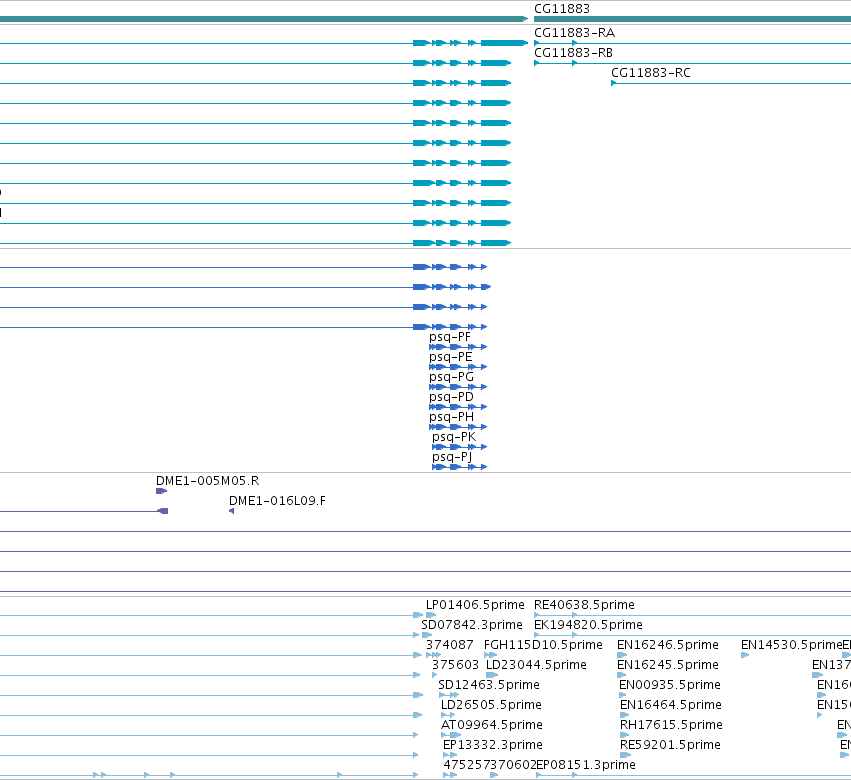Click the EN16246.5prime EST label
This screenshot has height=780, width=851.
click(x=668, y=645)
